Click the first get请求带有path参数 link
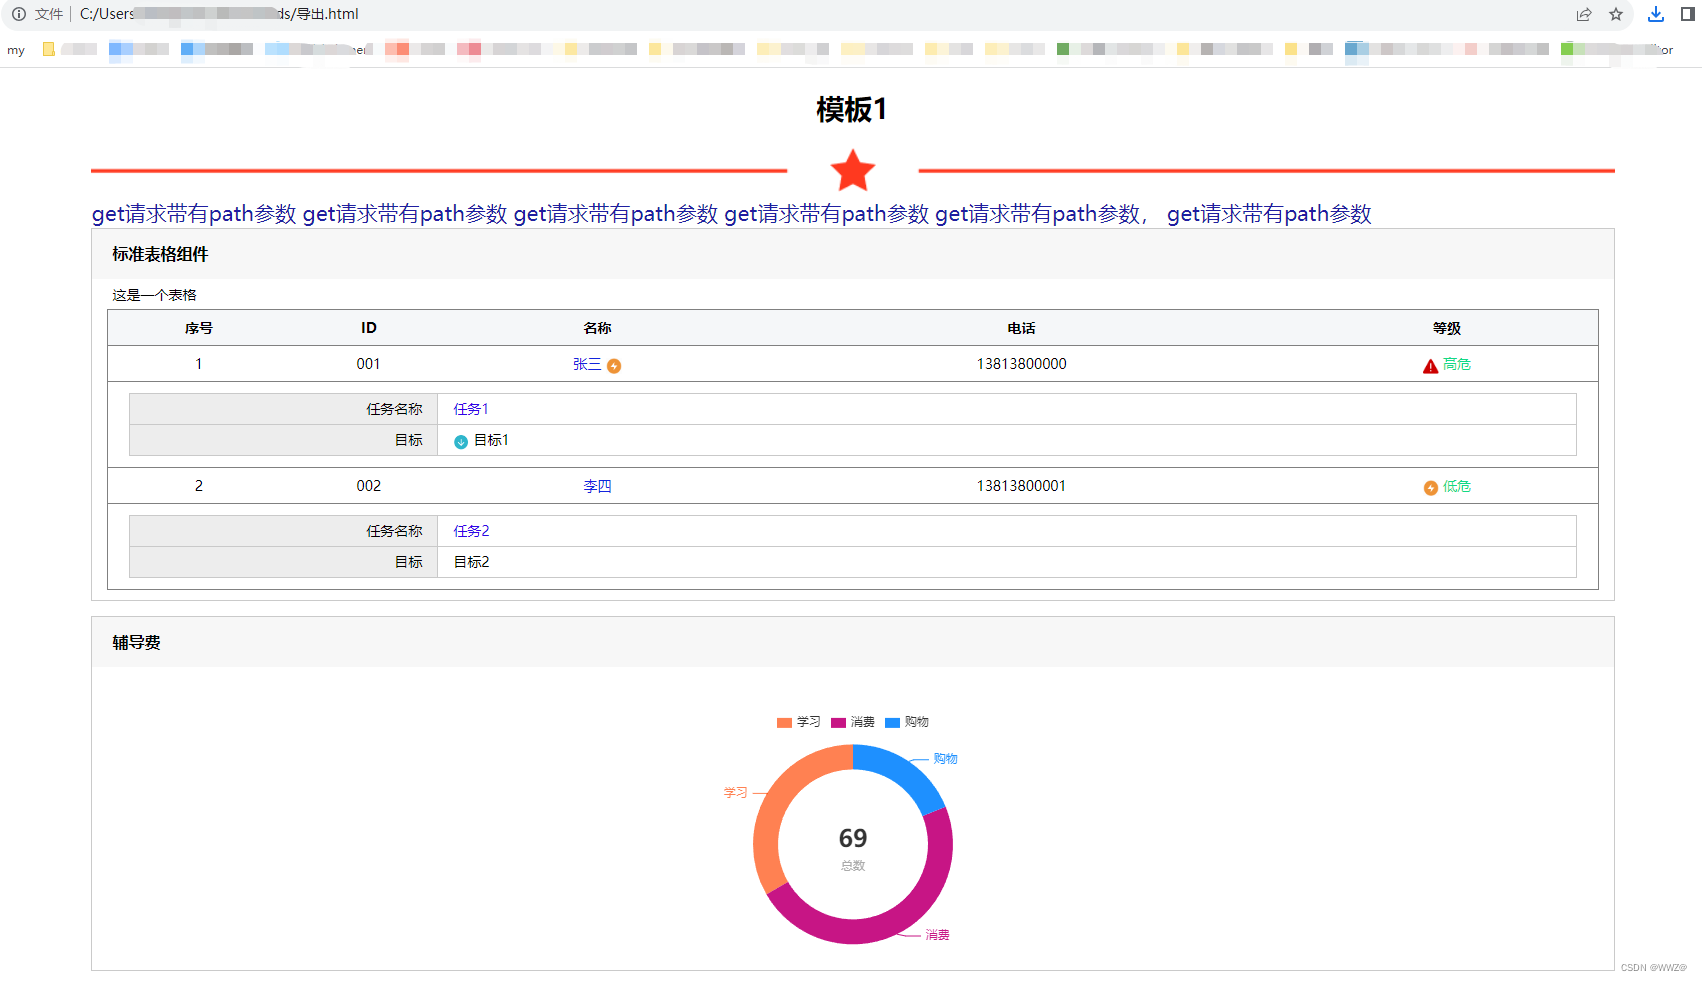Viewport: 1702px width, 981px height. click(194, 214)
